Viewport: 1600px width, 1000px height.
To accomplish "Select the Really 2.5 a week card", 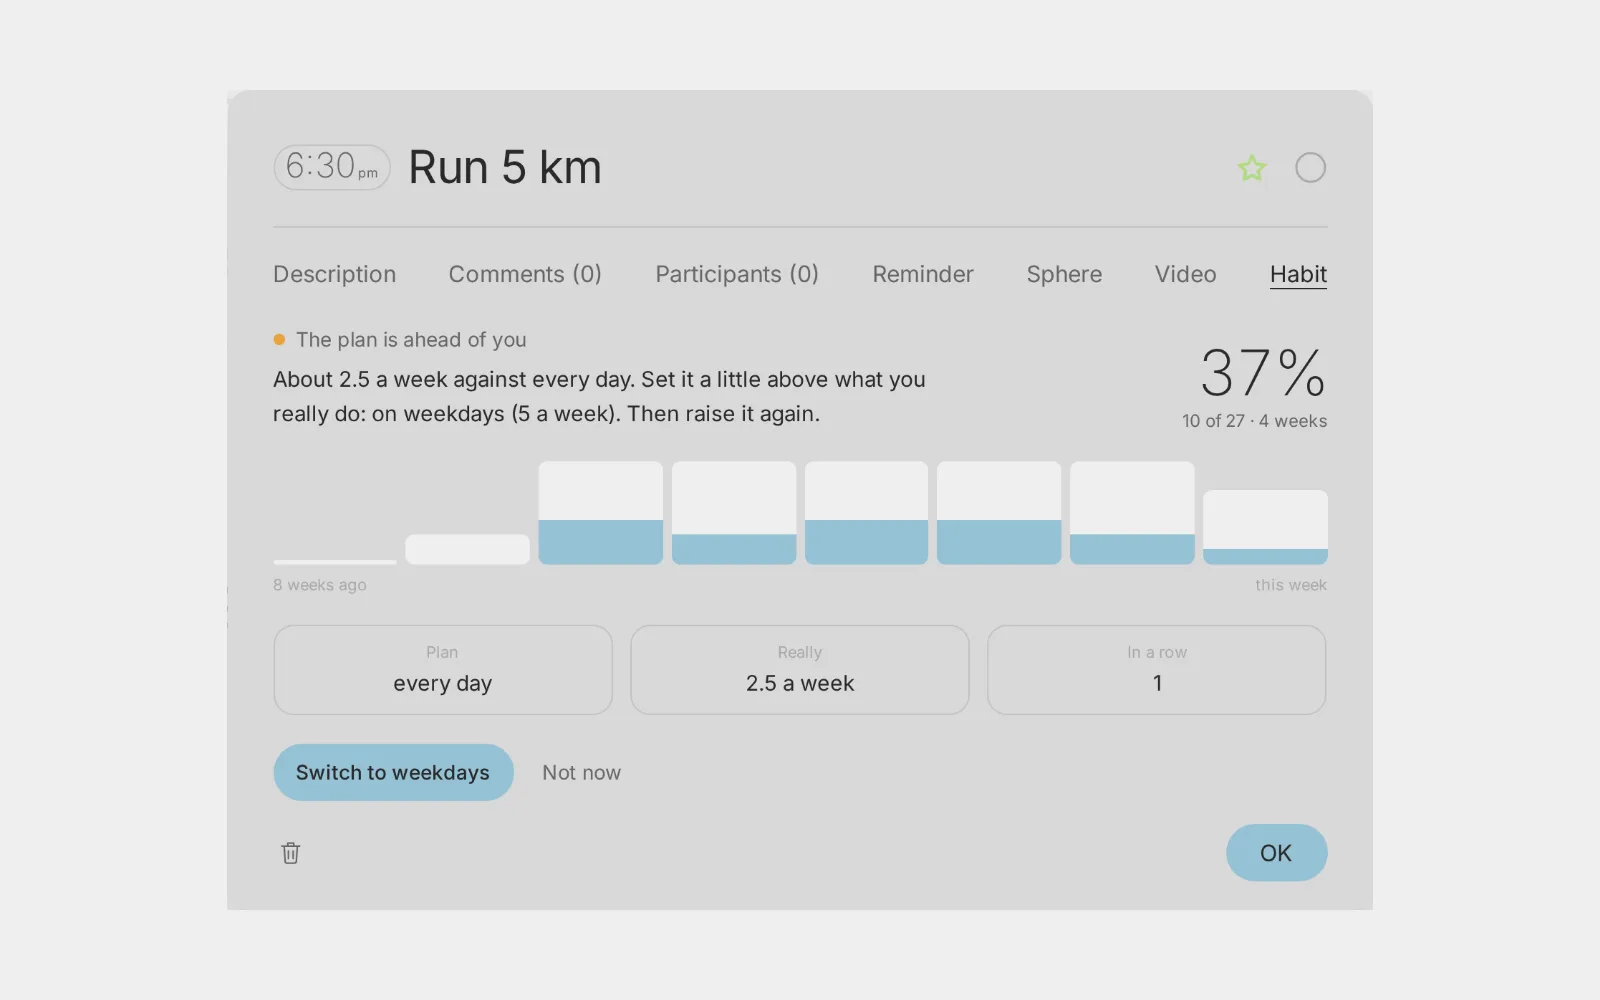I will coord(800,670).
